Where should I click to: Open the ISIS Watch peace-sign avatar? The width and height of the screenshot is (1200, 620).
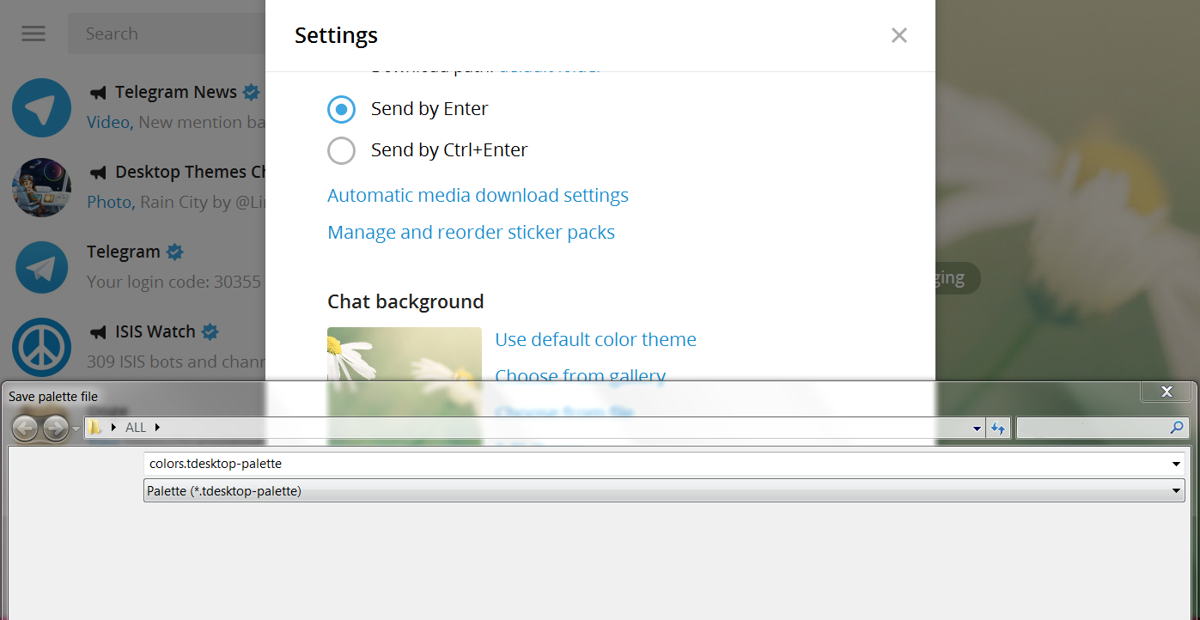(x=42, y=347)
